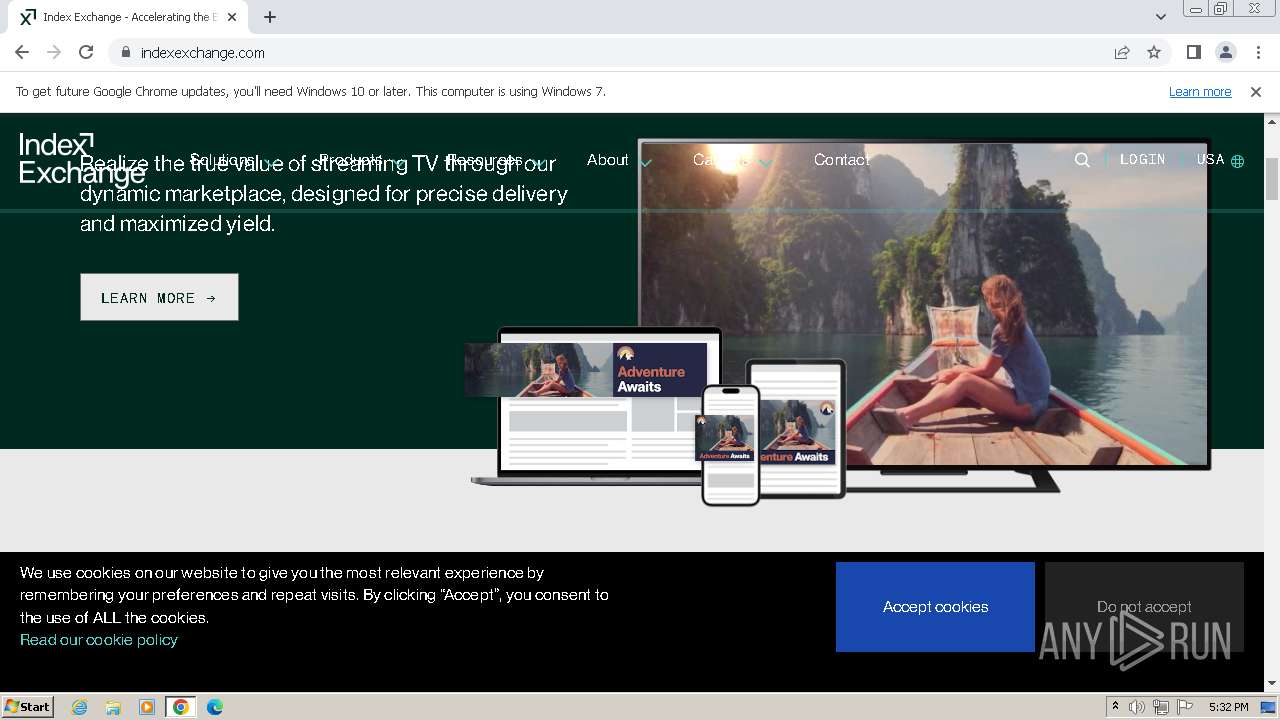Open the tab search dropdown arrow

pyautogui.click(x=1160, y=17)
